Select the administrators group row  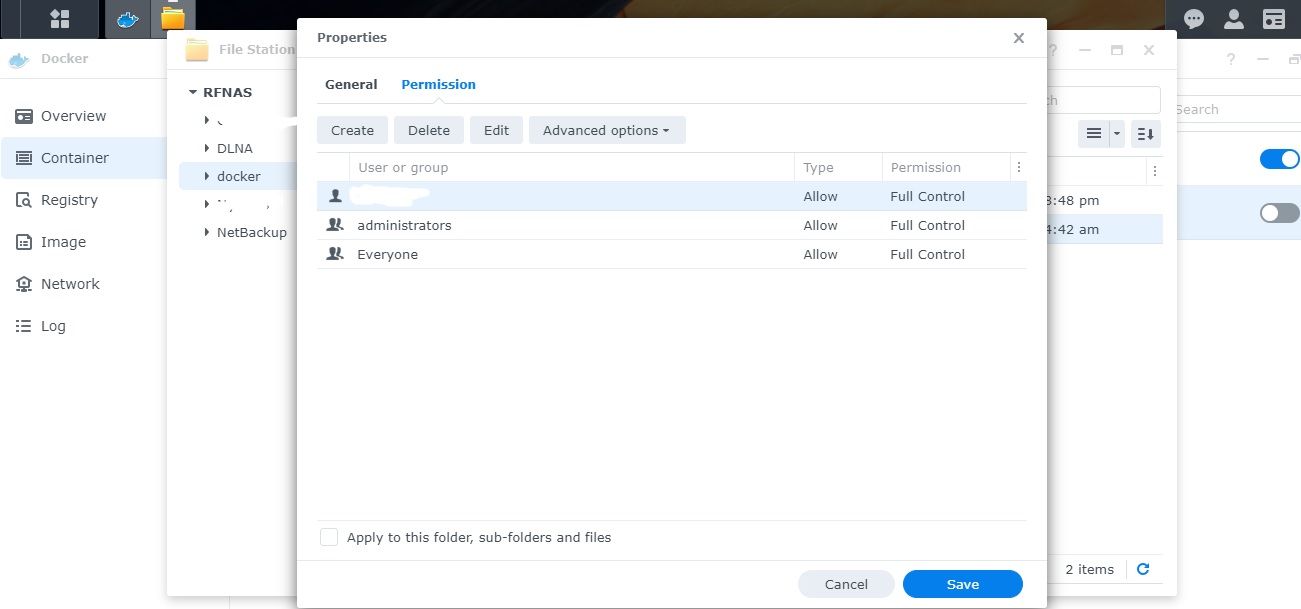672,225
